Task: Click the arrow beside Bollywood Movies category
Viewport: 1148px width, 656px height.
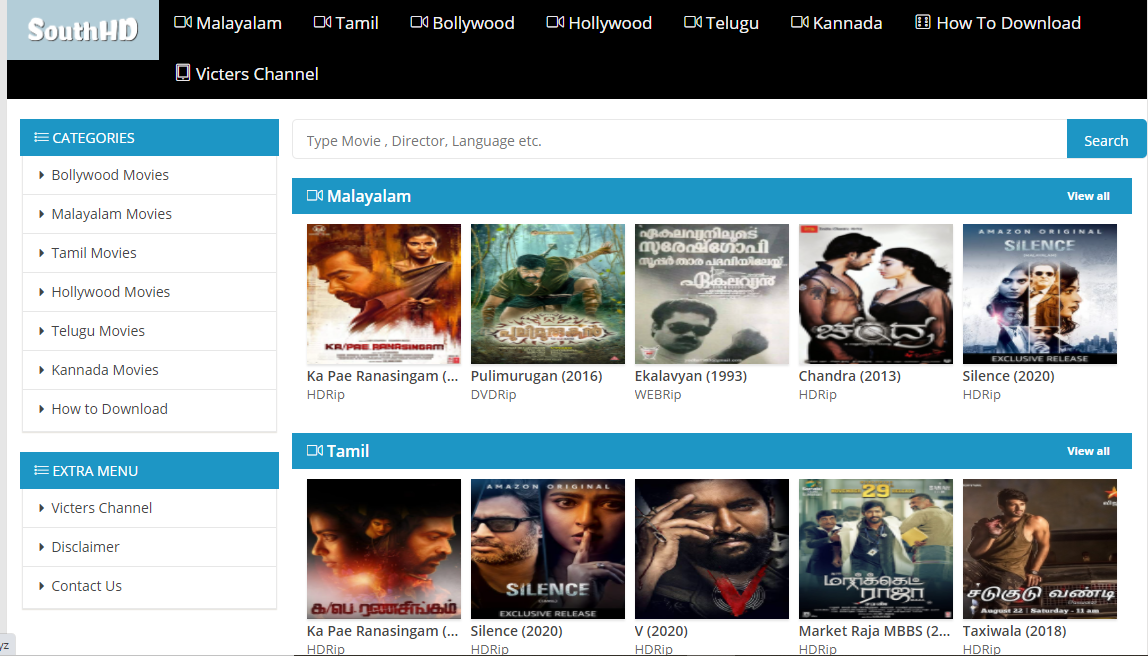Action: 42,175
